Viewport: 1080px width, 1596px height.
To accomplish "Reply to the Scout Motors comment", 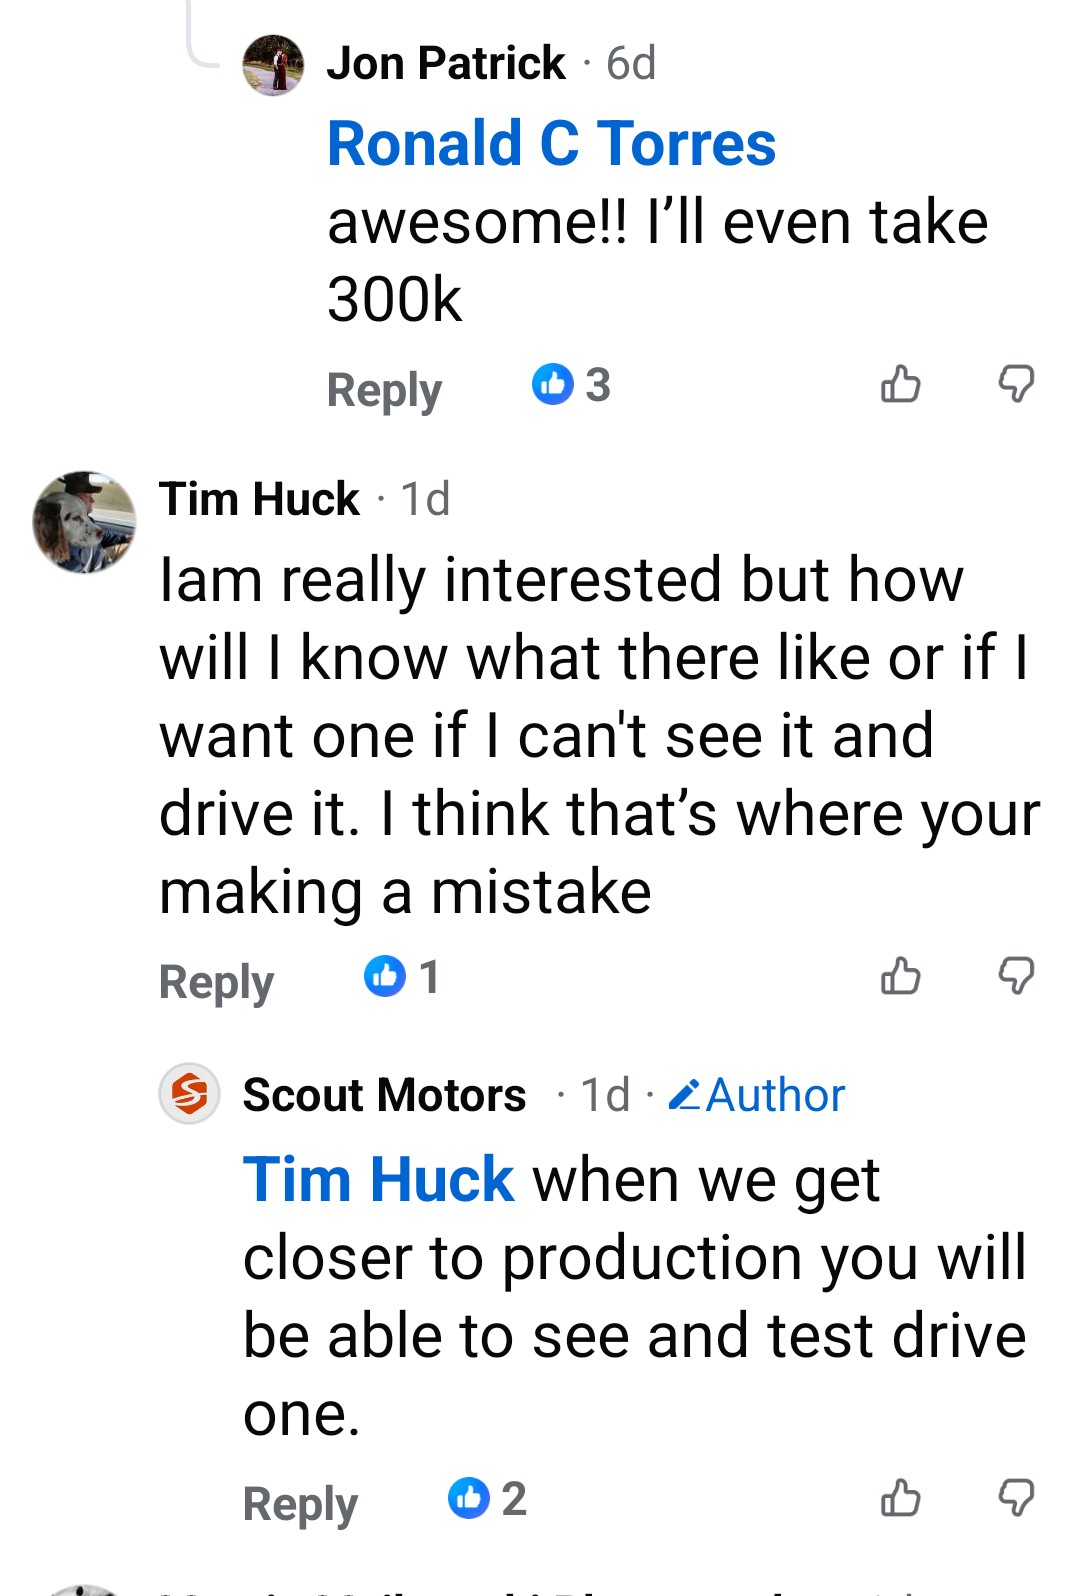I will pyautogui.click(x=300, y=1504).
